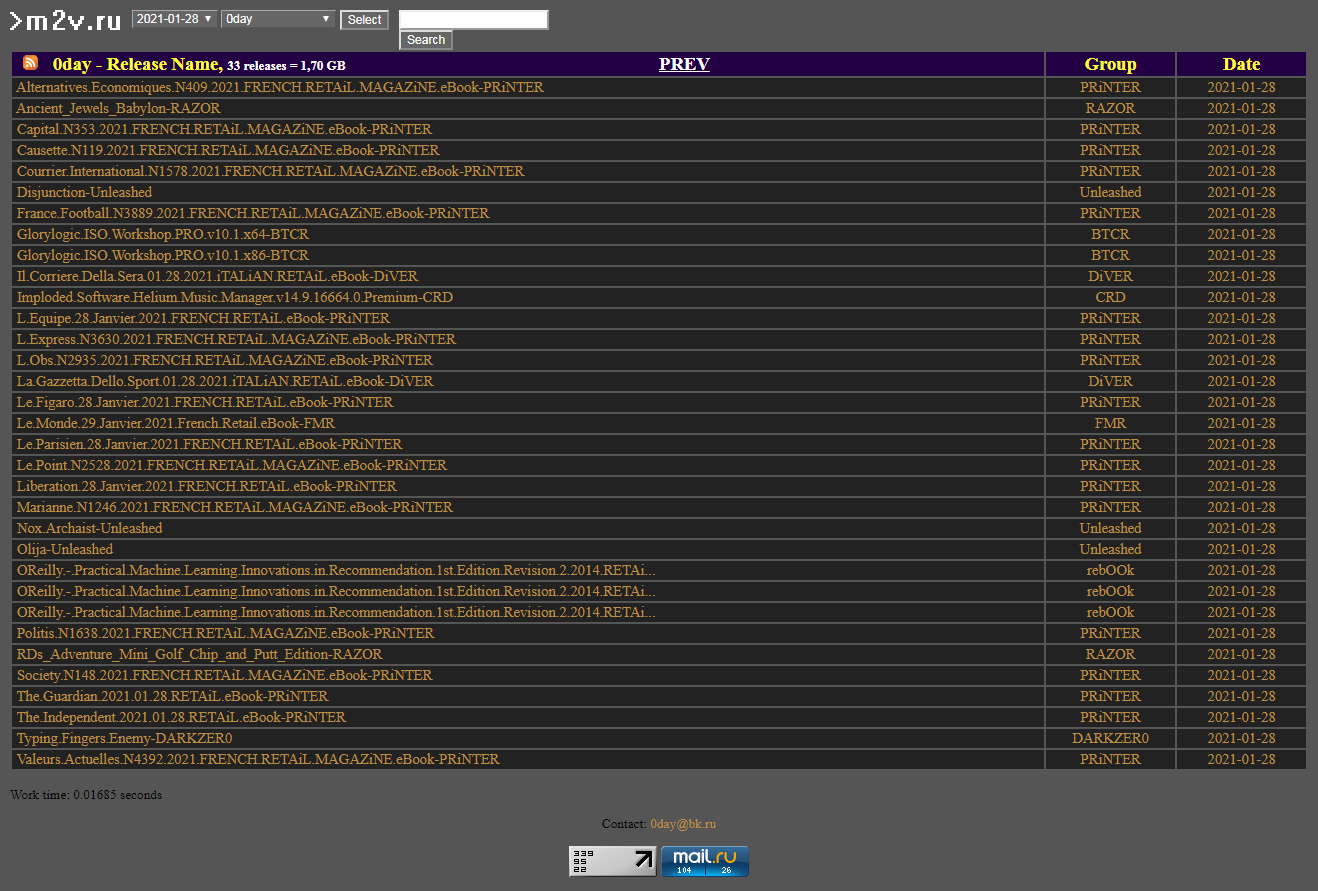Open the Ancient_Jewels_Babylon-RAZOR release
The image size is (1318, 891).
118,108
